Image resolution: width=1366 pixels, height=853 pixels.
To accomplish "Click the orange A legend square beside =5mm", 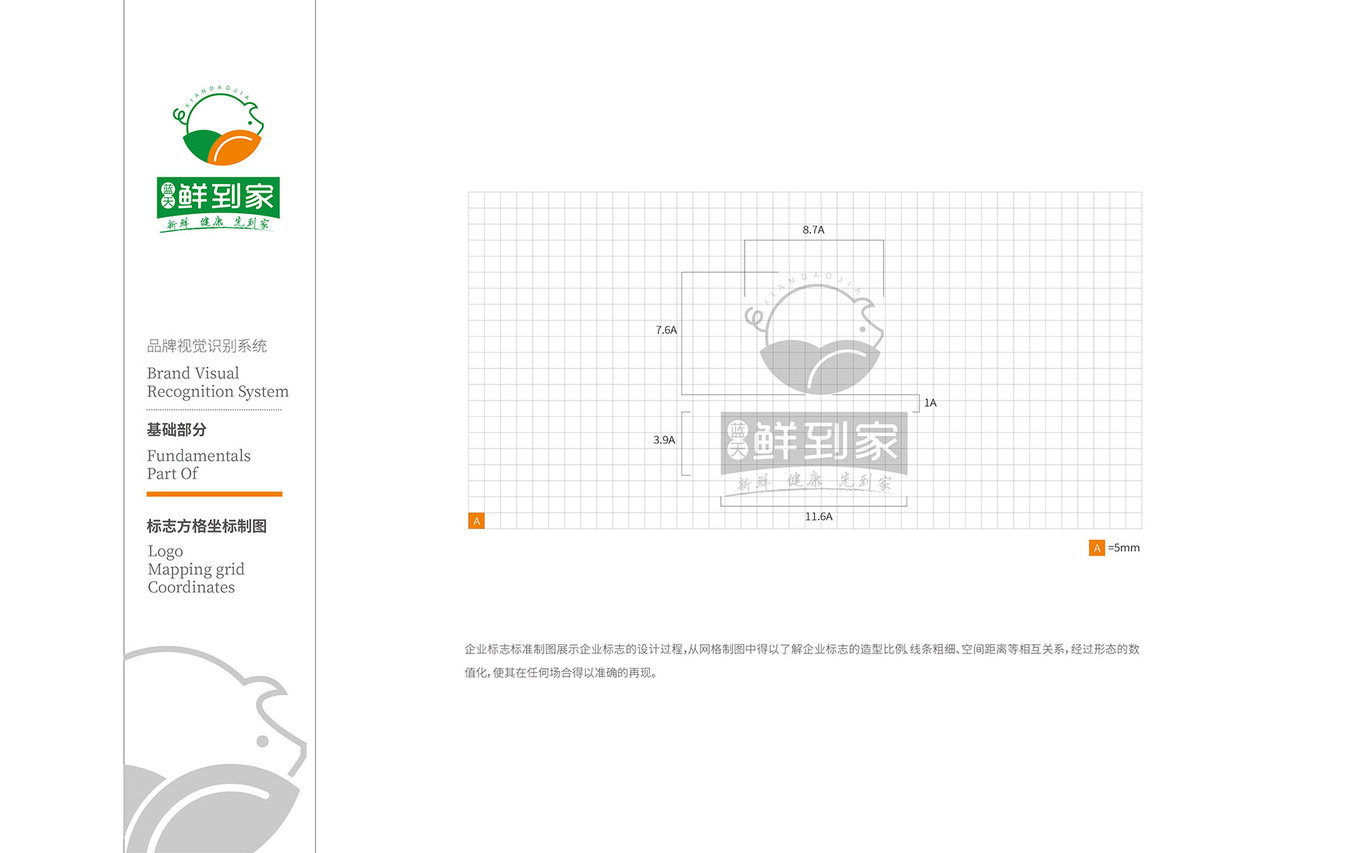I will point(1097,548).
